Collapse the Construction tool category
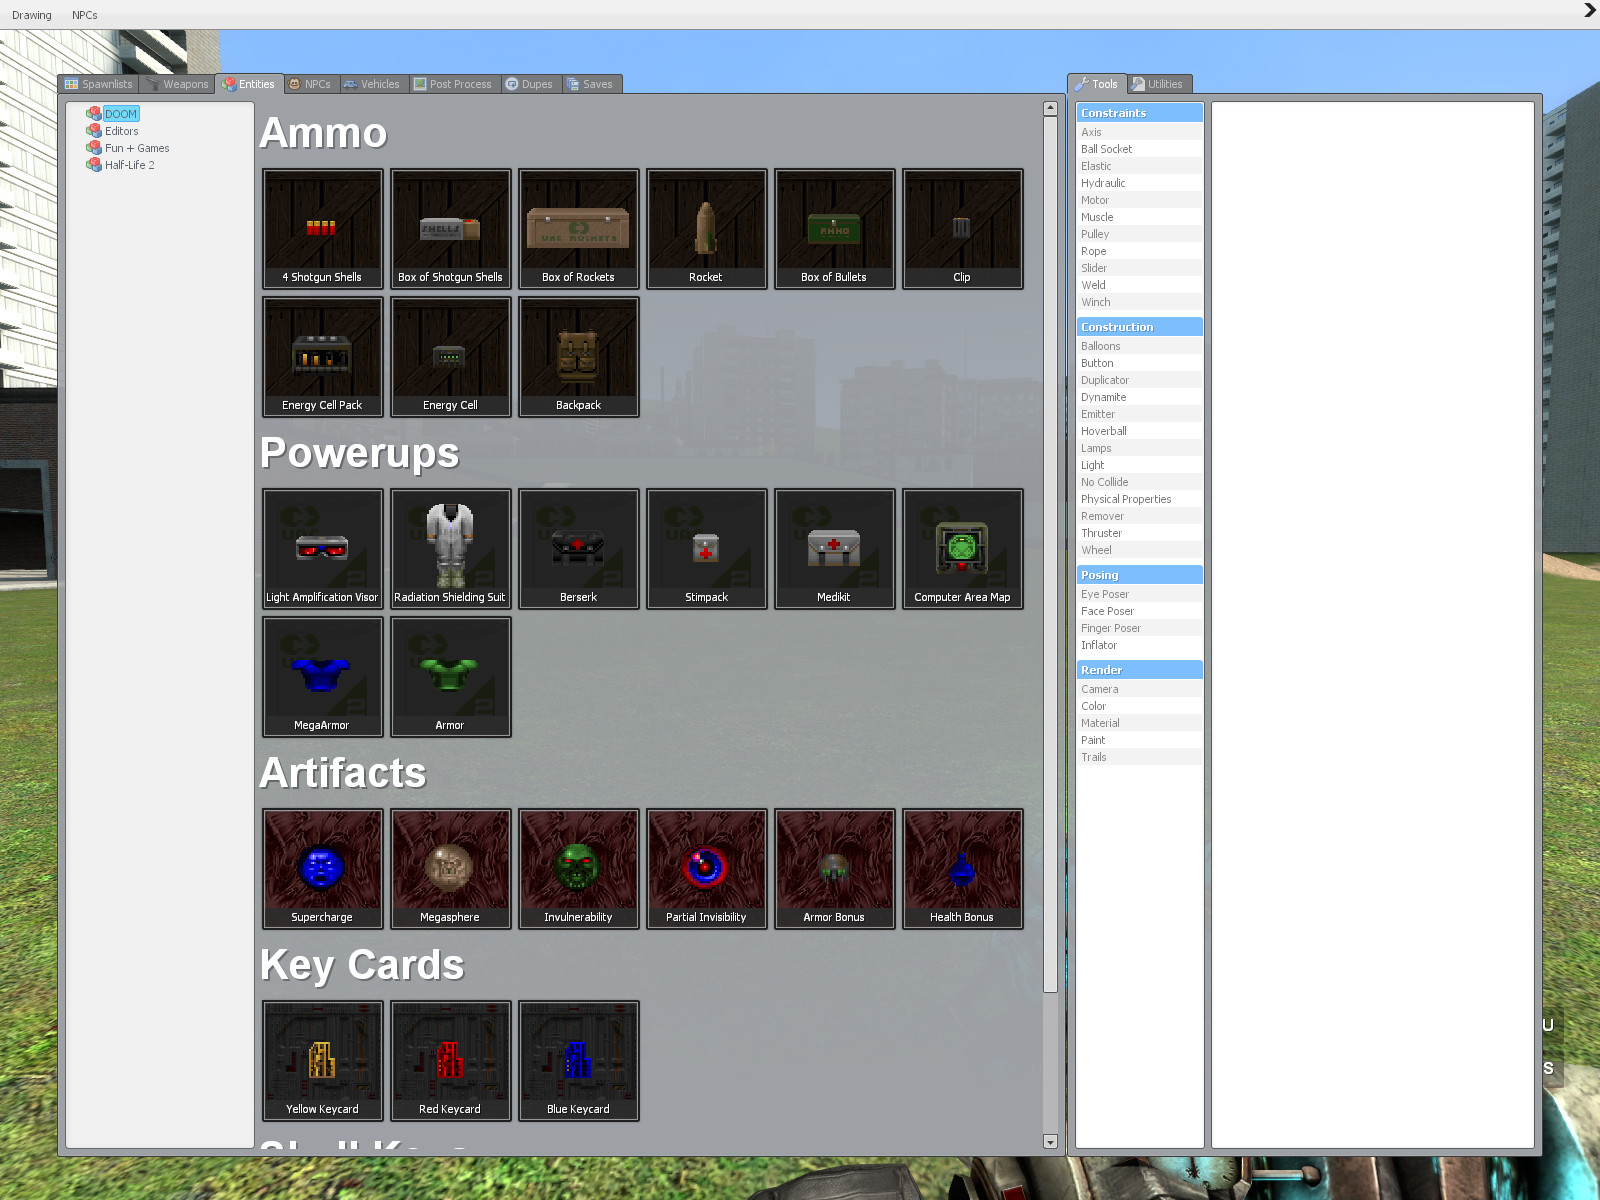The image size is (1600, 1200). (1140, 327)
